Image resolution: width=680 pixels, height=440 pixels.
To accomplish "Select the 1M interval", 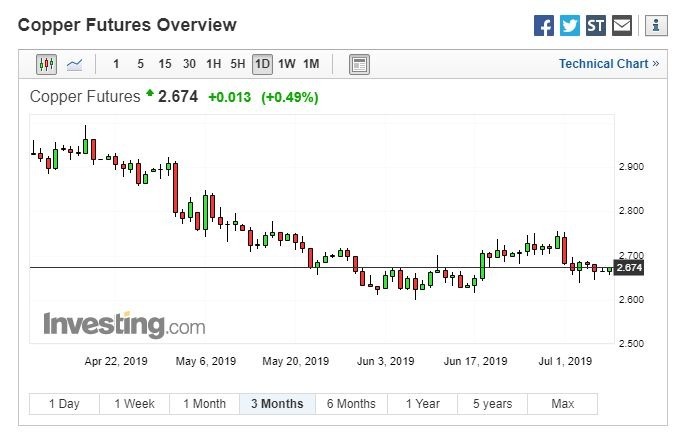I will click(x=311, y=64).
